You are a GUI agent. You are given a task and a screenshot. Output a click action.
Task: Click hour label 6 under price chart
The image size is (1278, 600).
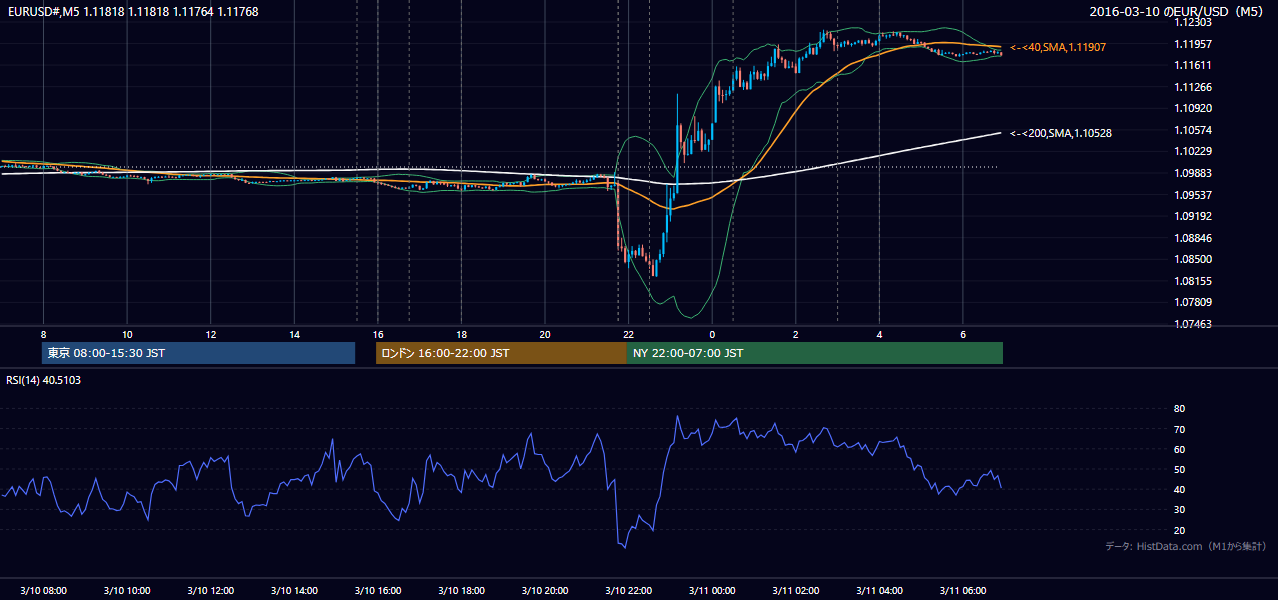coord(963,334)
